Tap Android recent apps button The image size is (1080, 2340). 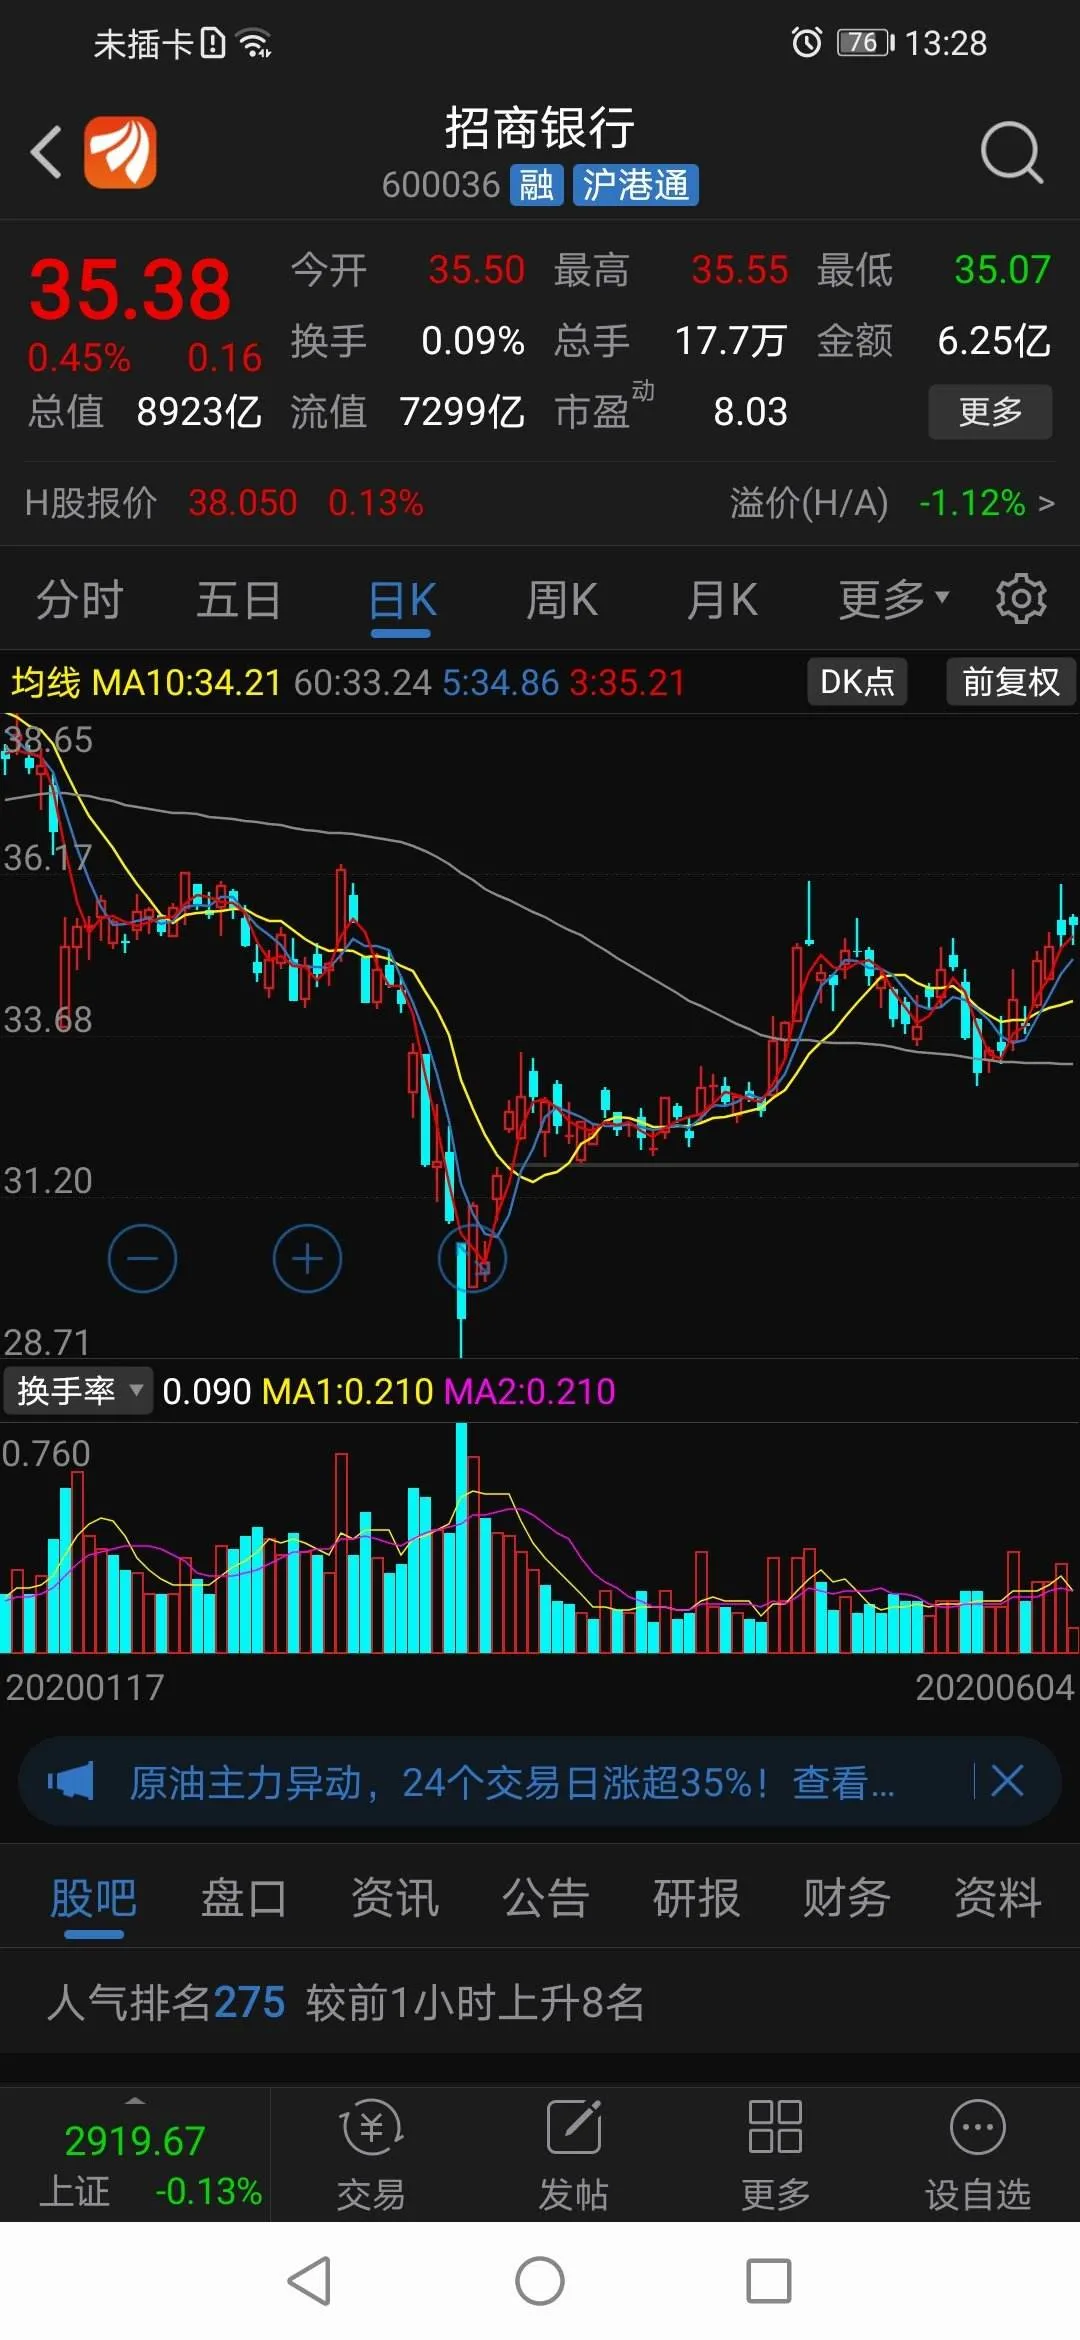tap(769, 2281)
